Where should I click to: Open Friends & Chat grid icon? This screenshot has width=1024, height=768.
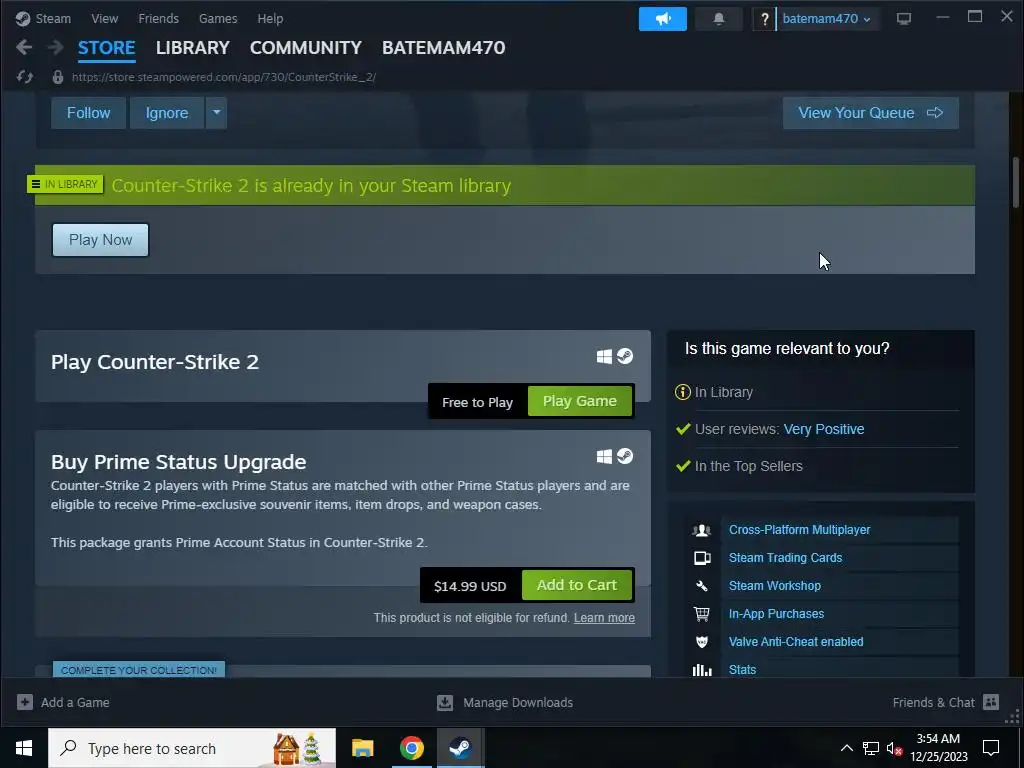coord(991,702)
